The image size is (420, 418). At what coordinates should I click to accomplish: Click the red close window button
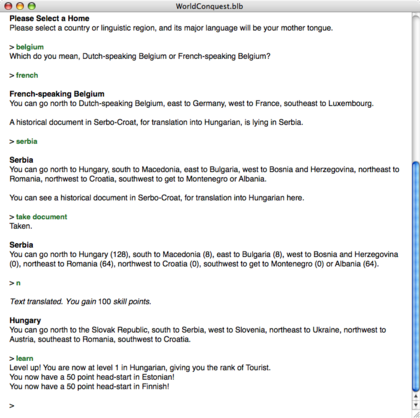click(8, 6)
